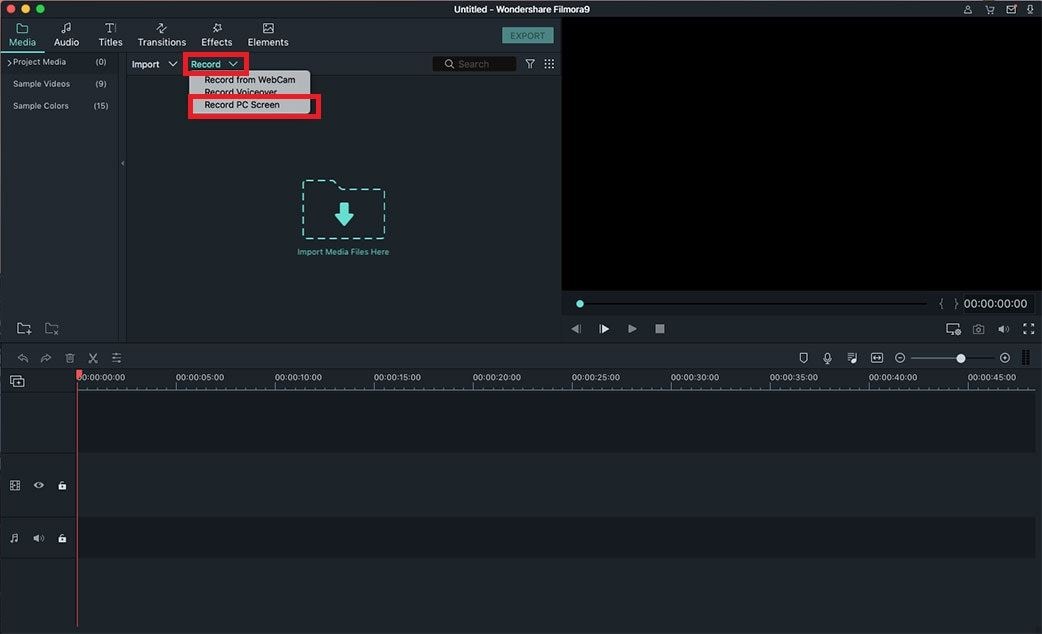1042x634 pixels.
Task: Jump to 00:00:20:00 on timeline ruler
Action: click(x=496, y=377)
